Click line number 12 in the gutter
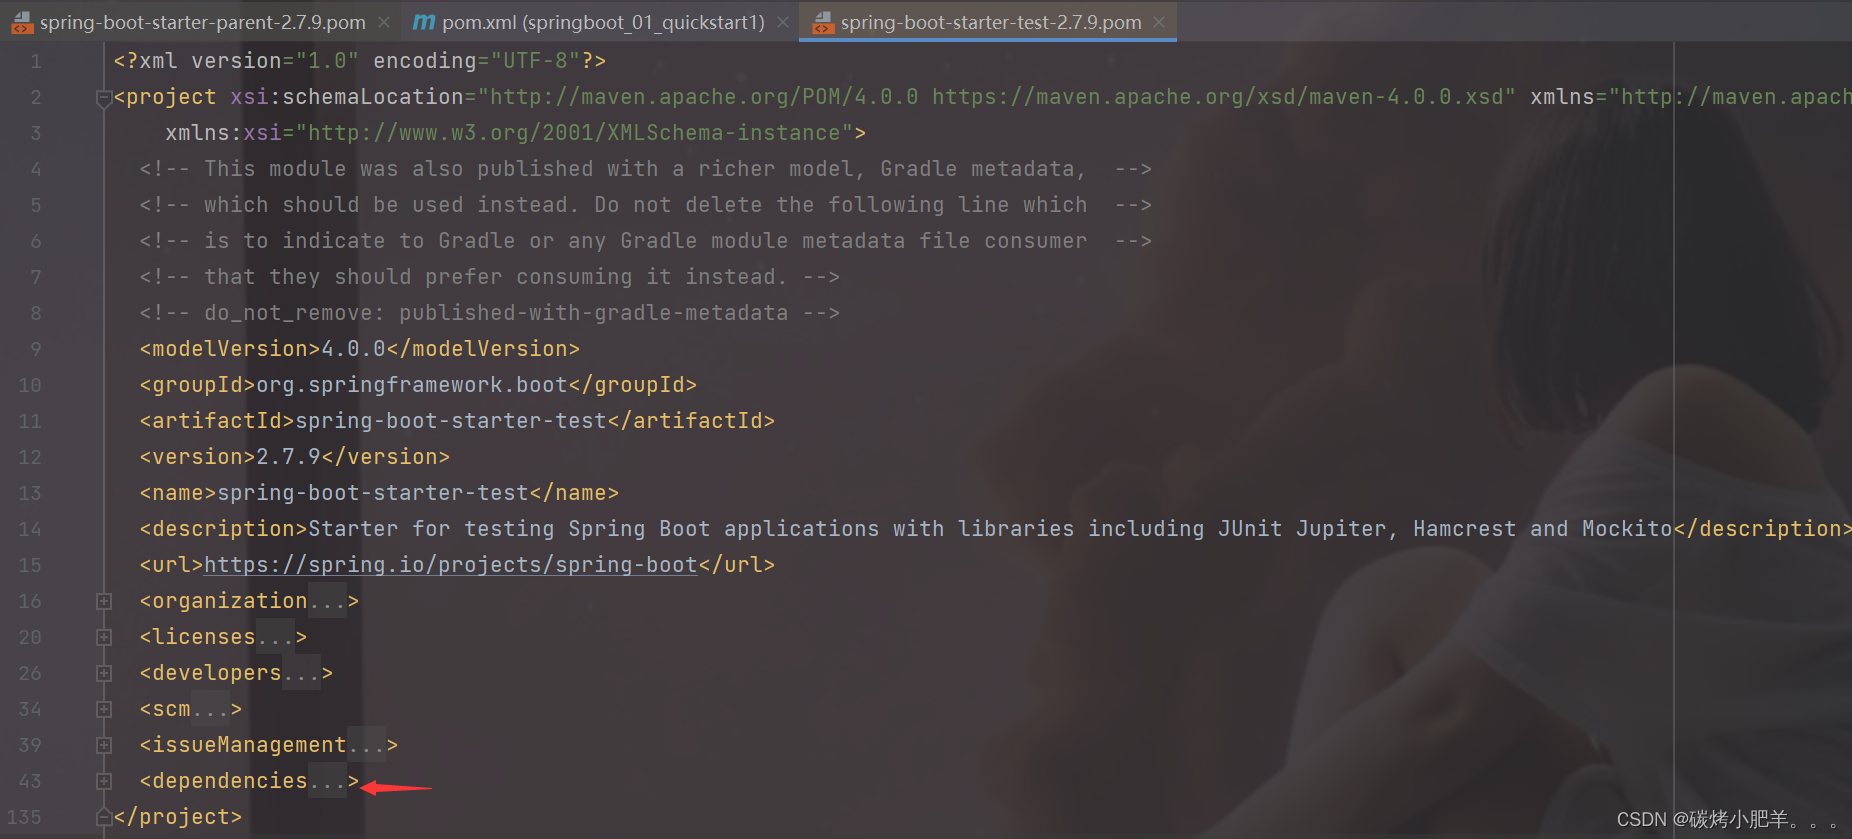The image size is (1852, 839). [30, 457]
